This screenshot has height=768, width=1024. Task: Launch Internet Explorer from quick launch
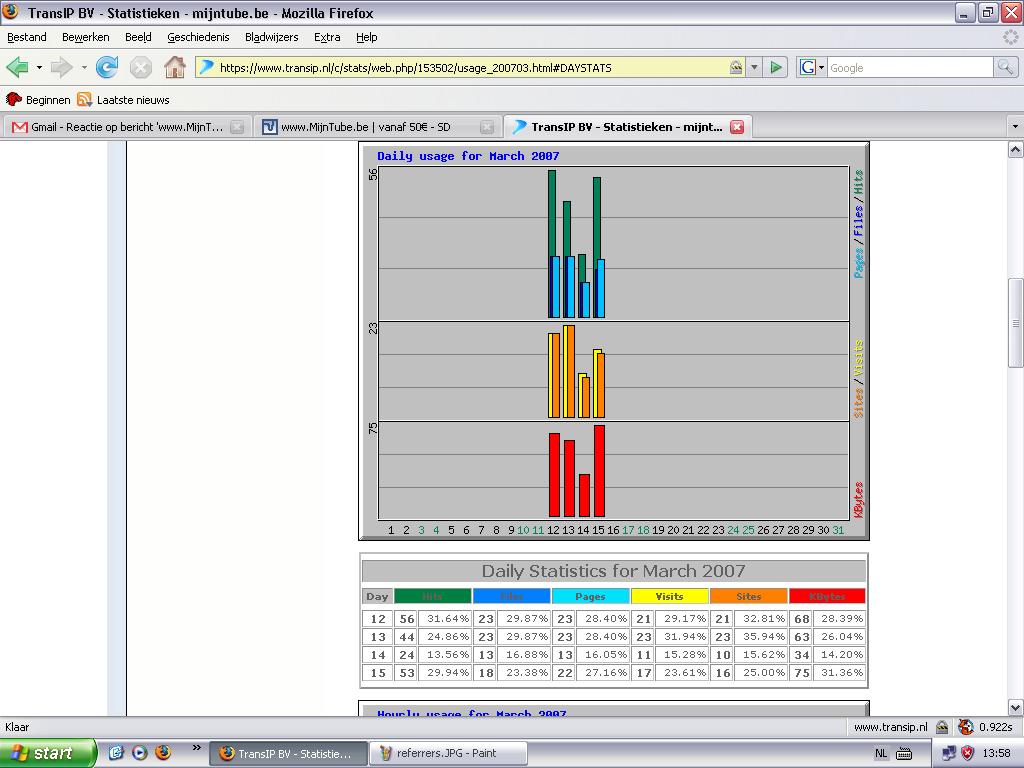[x=116, y=753]
